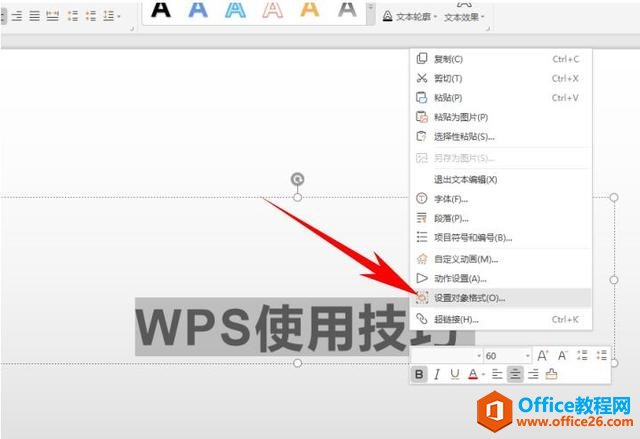
Task: Toggle right align in mini toolbar
Action: tap(533, 374)
